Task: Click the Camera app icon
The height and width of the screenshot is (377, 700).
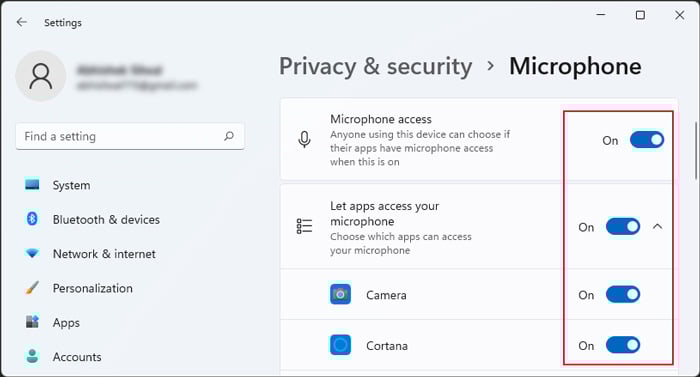Action: [340, 294]
